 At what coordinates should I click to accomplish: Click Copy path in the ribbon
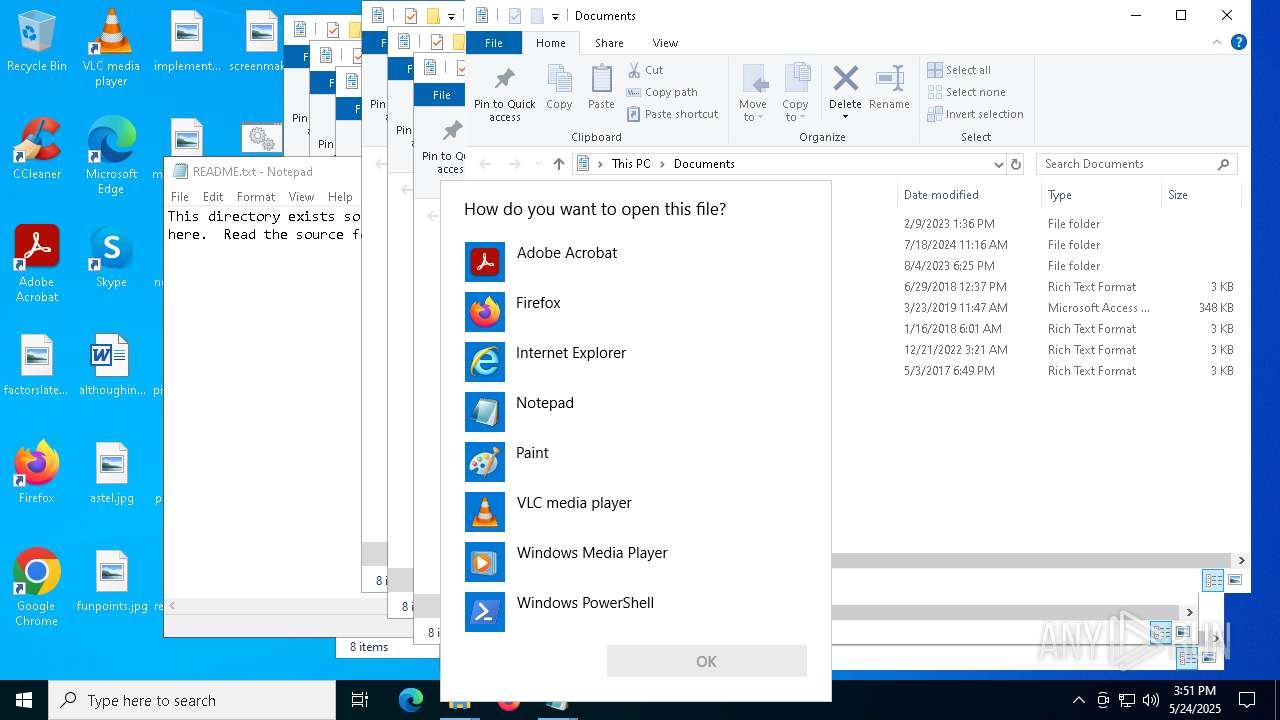[x=662, y=92]
